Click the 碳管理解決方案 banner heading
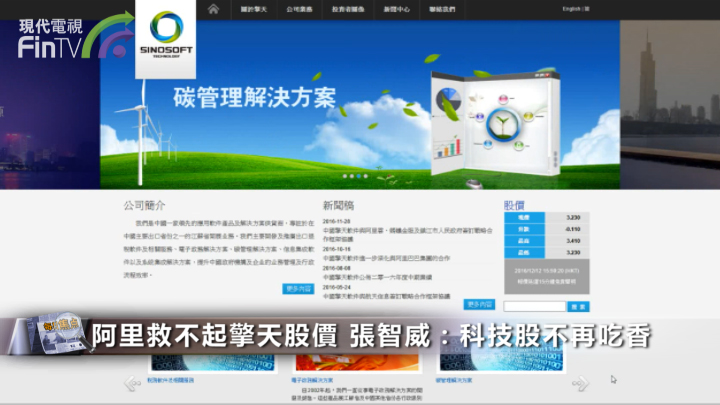720x405 pixels. [x=254, y=97]
